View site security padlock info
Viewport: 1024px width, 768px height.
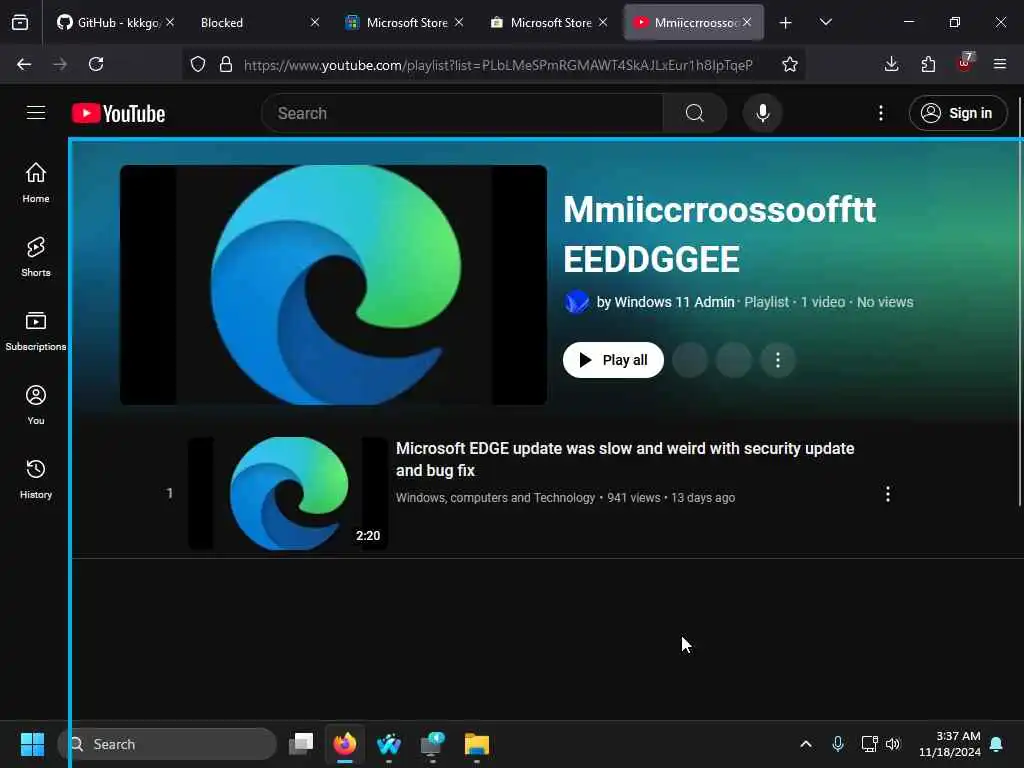[226, 64]
